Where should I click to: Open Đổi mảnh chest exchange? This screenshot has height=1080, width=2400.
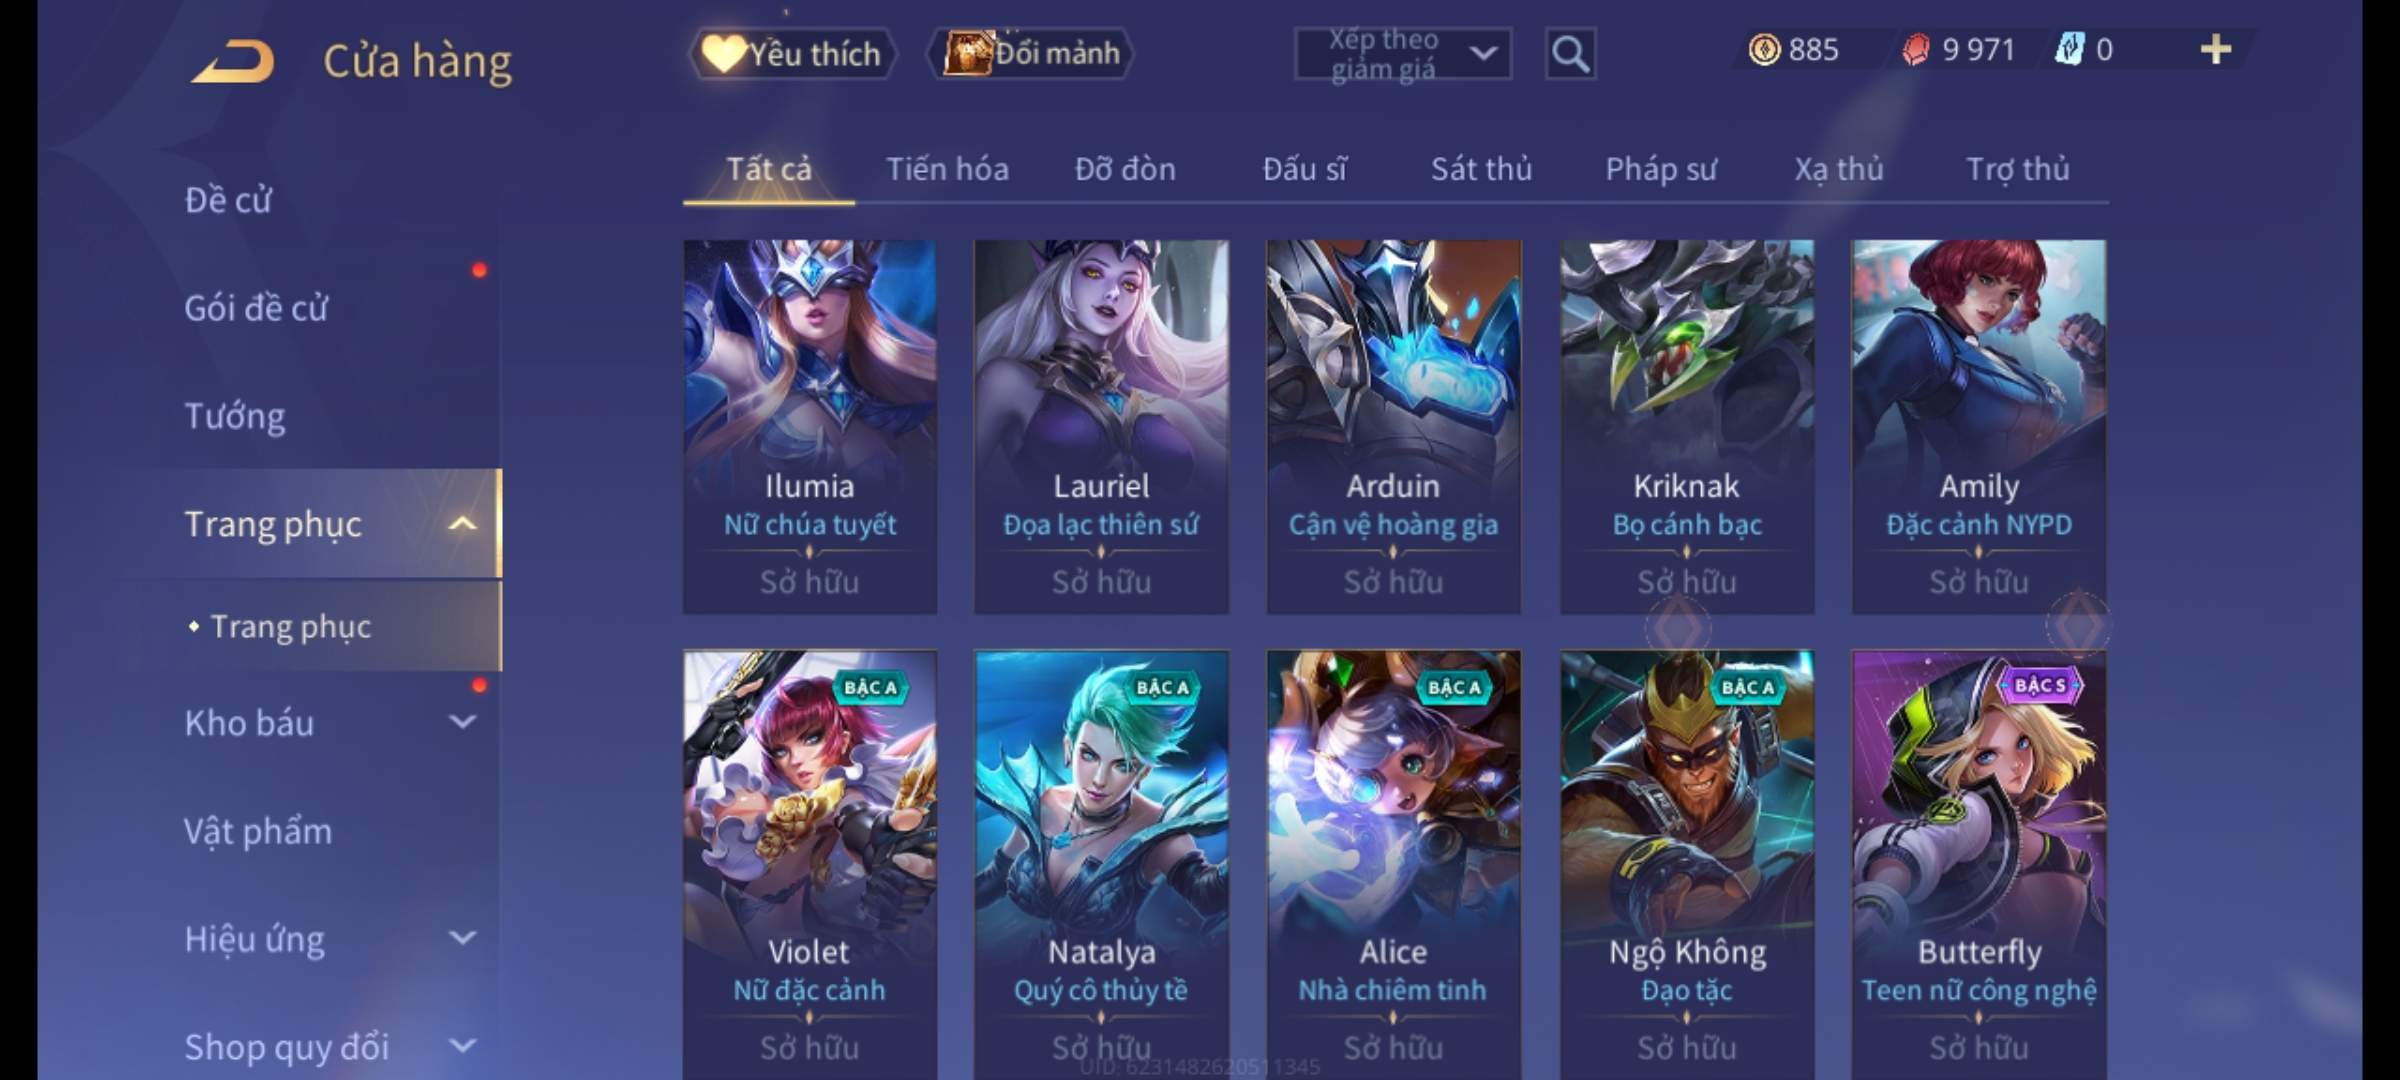click(x=1031, y=53)
